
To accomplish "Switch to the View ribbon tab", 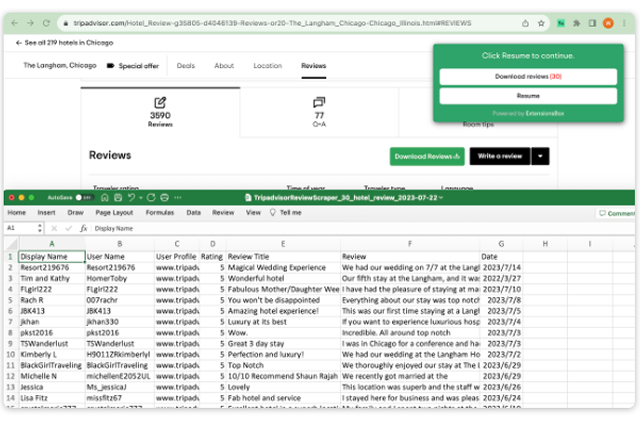I will coord(253,213).
